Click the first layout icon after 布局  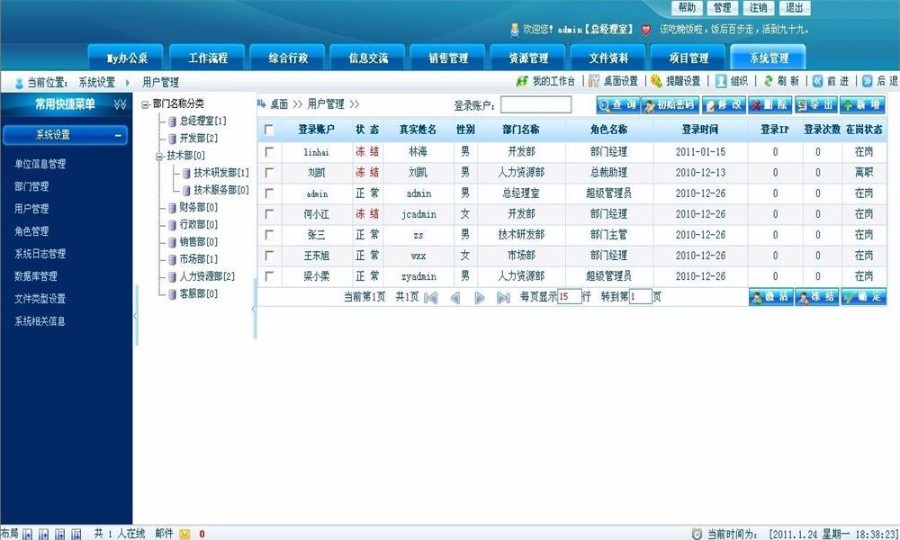(x=27, y=534)
